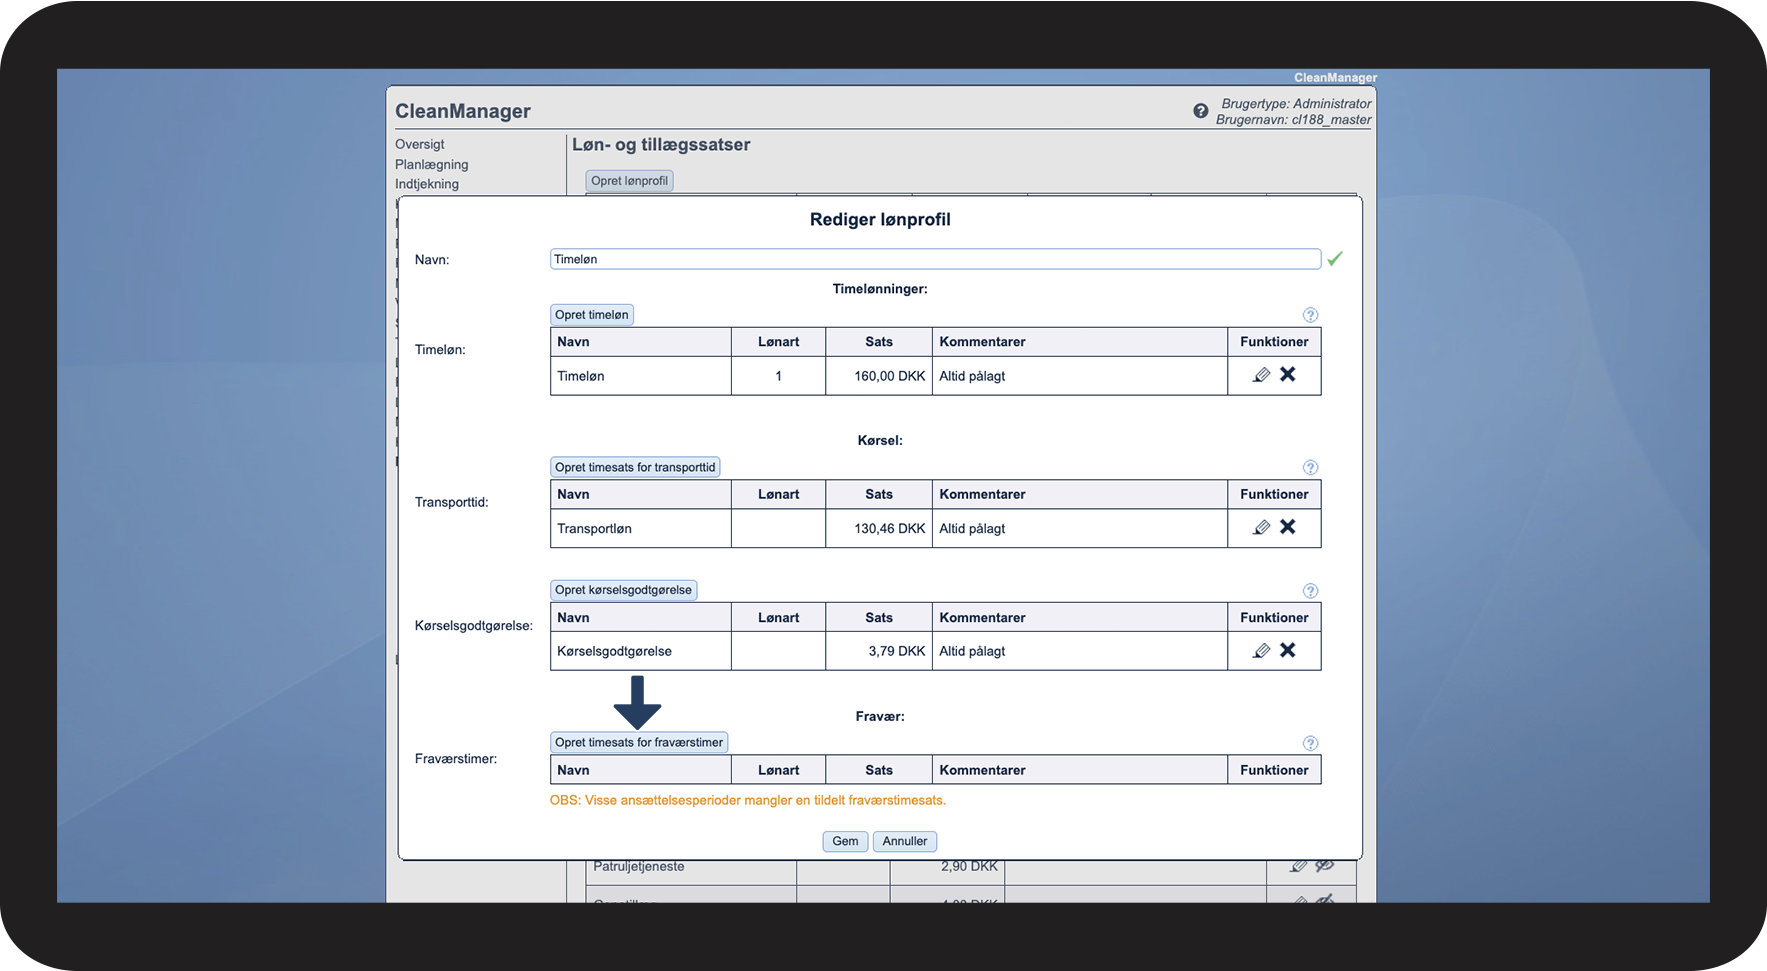Click Opret timeløn button

[x=592, y=315]
